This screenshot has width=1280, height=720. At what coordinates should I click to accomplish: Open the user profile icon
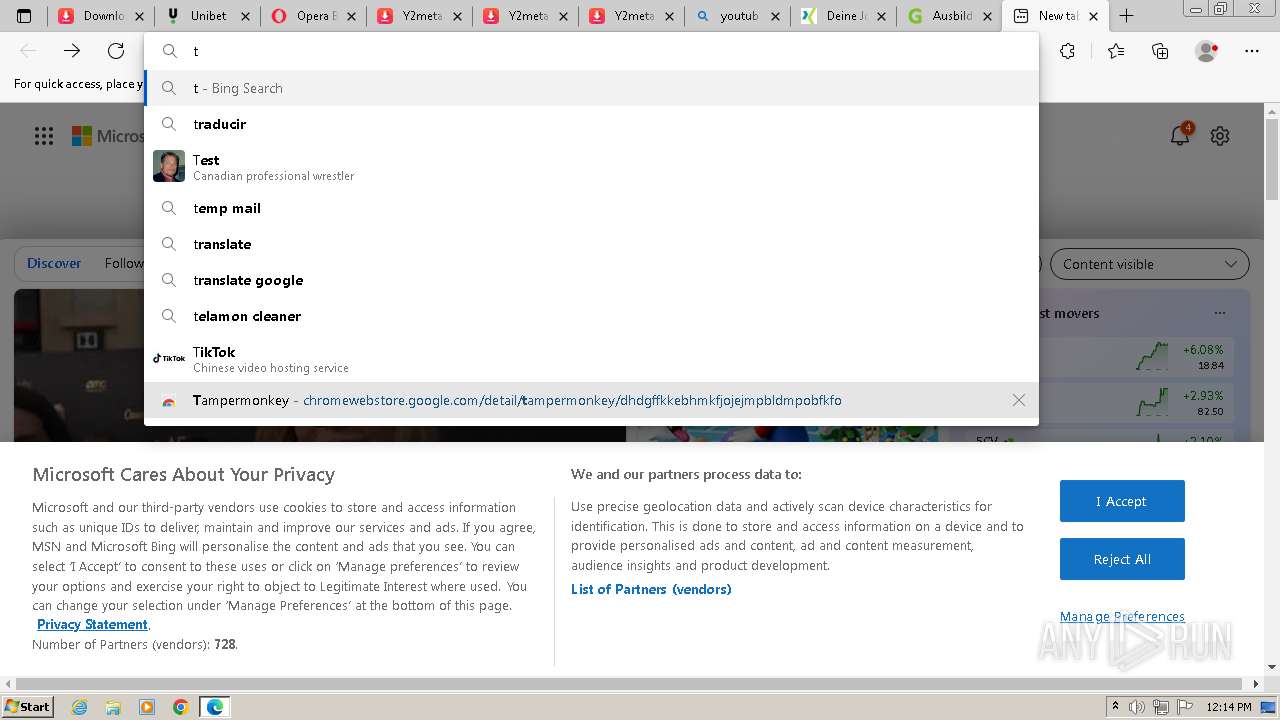[x=1206, y=51]
